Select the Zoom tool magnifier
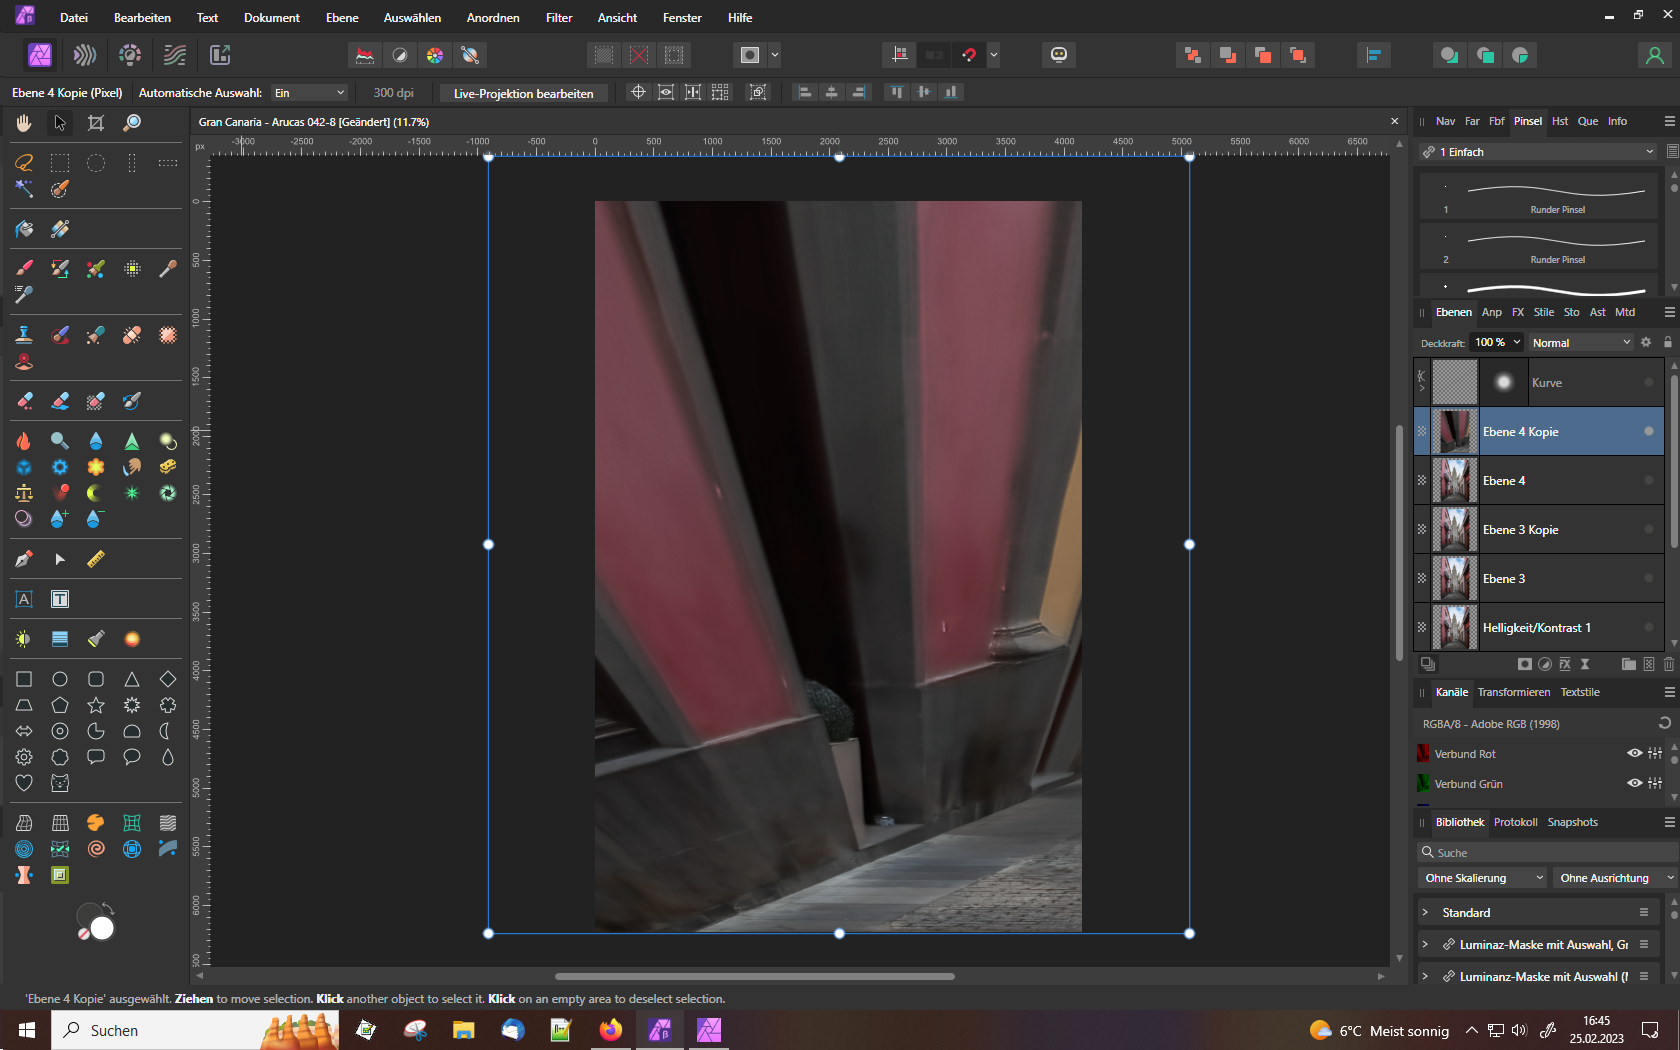 pyautogui.click(x=132, y=123)
